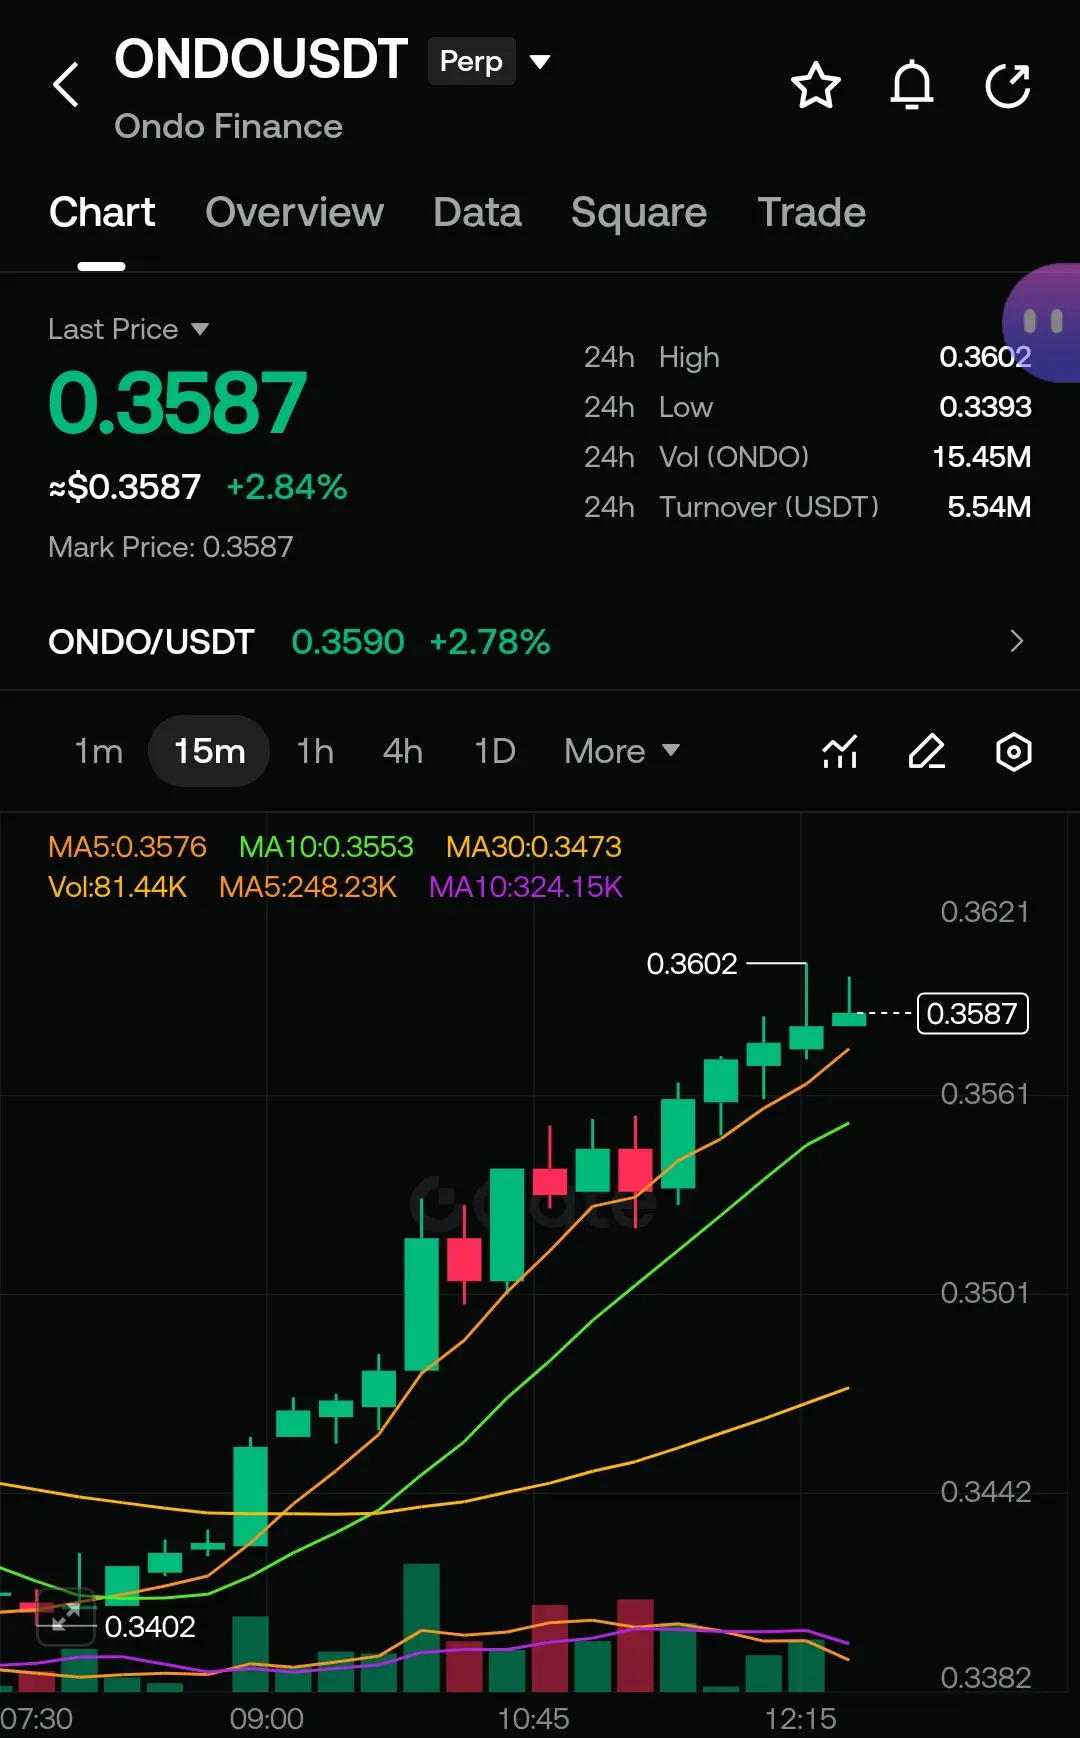Expand chart to fullscreen icon
This screenshot has width=1080, height=1738.
click(66, 1617)
